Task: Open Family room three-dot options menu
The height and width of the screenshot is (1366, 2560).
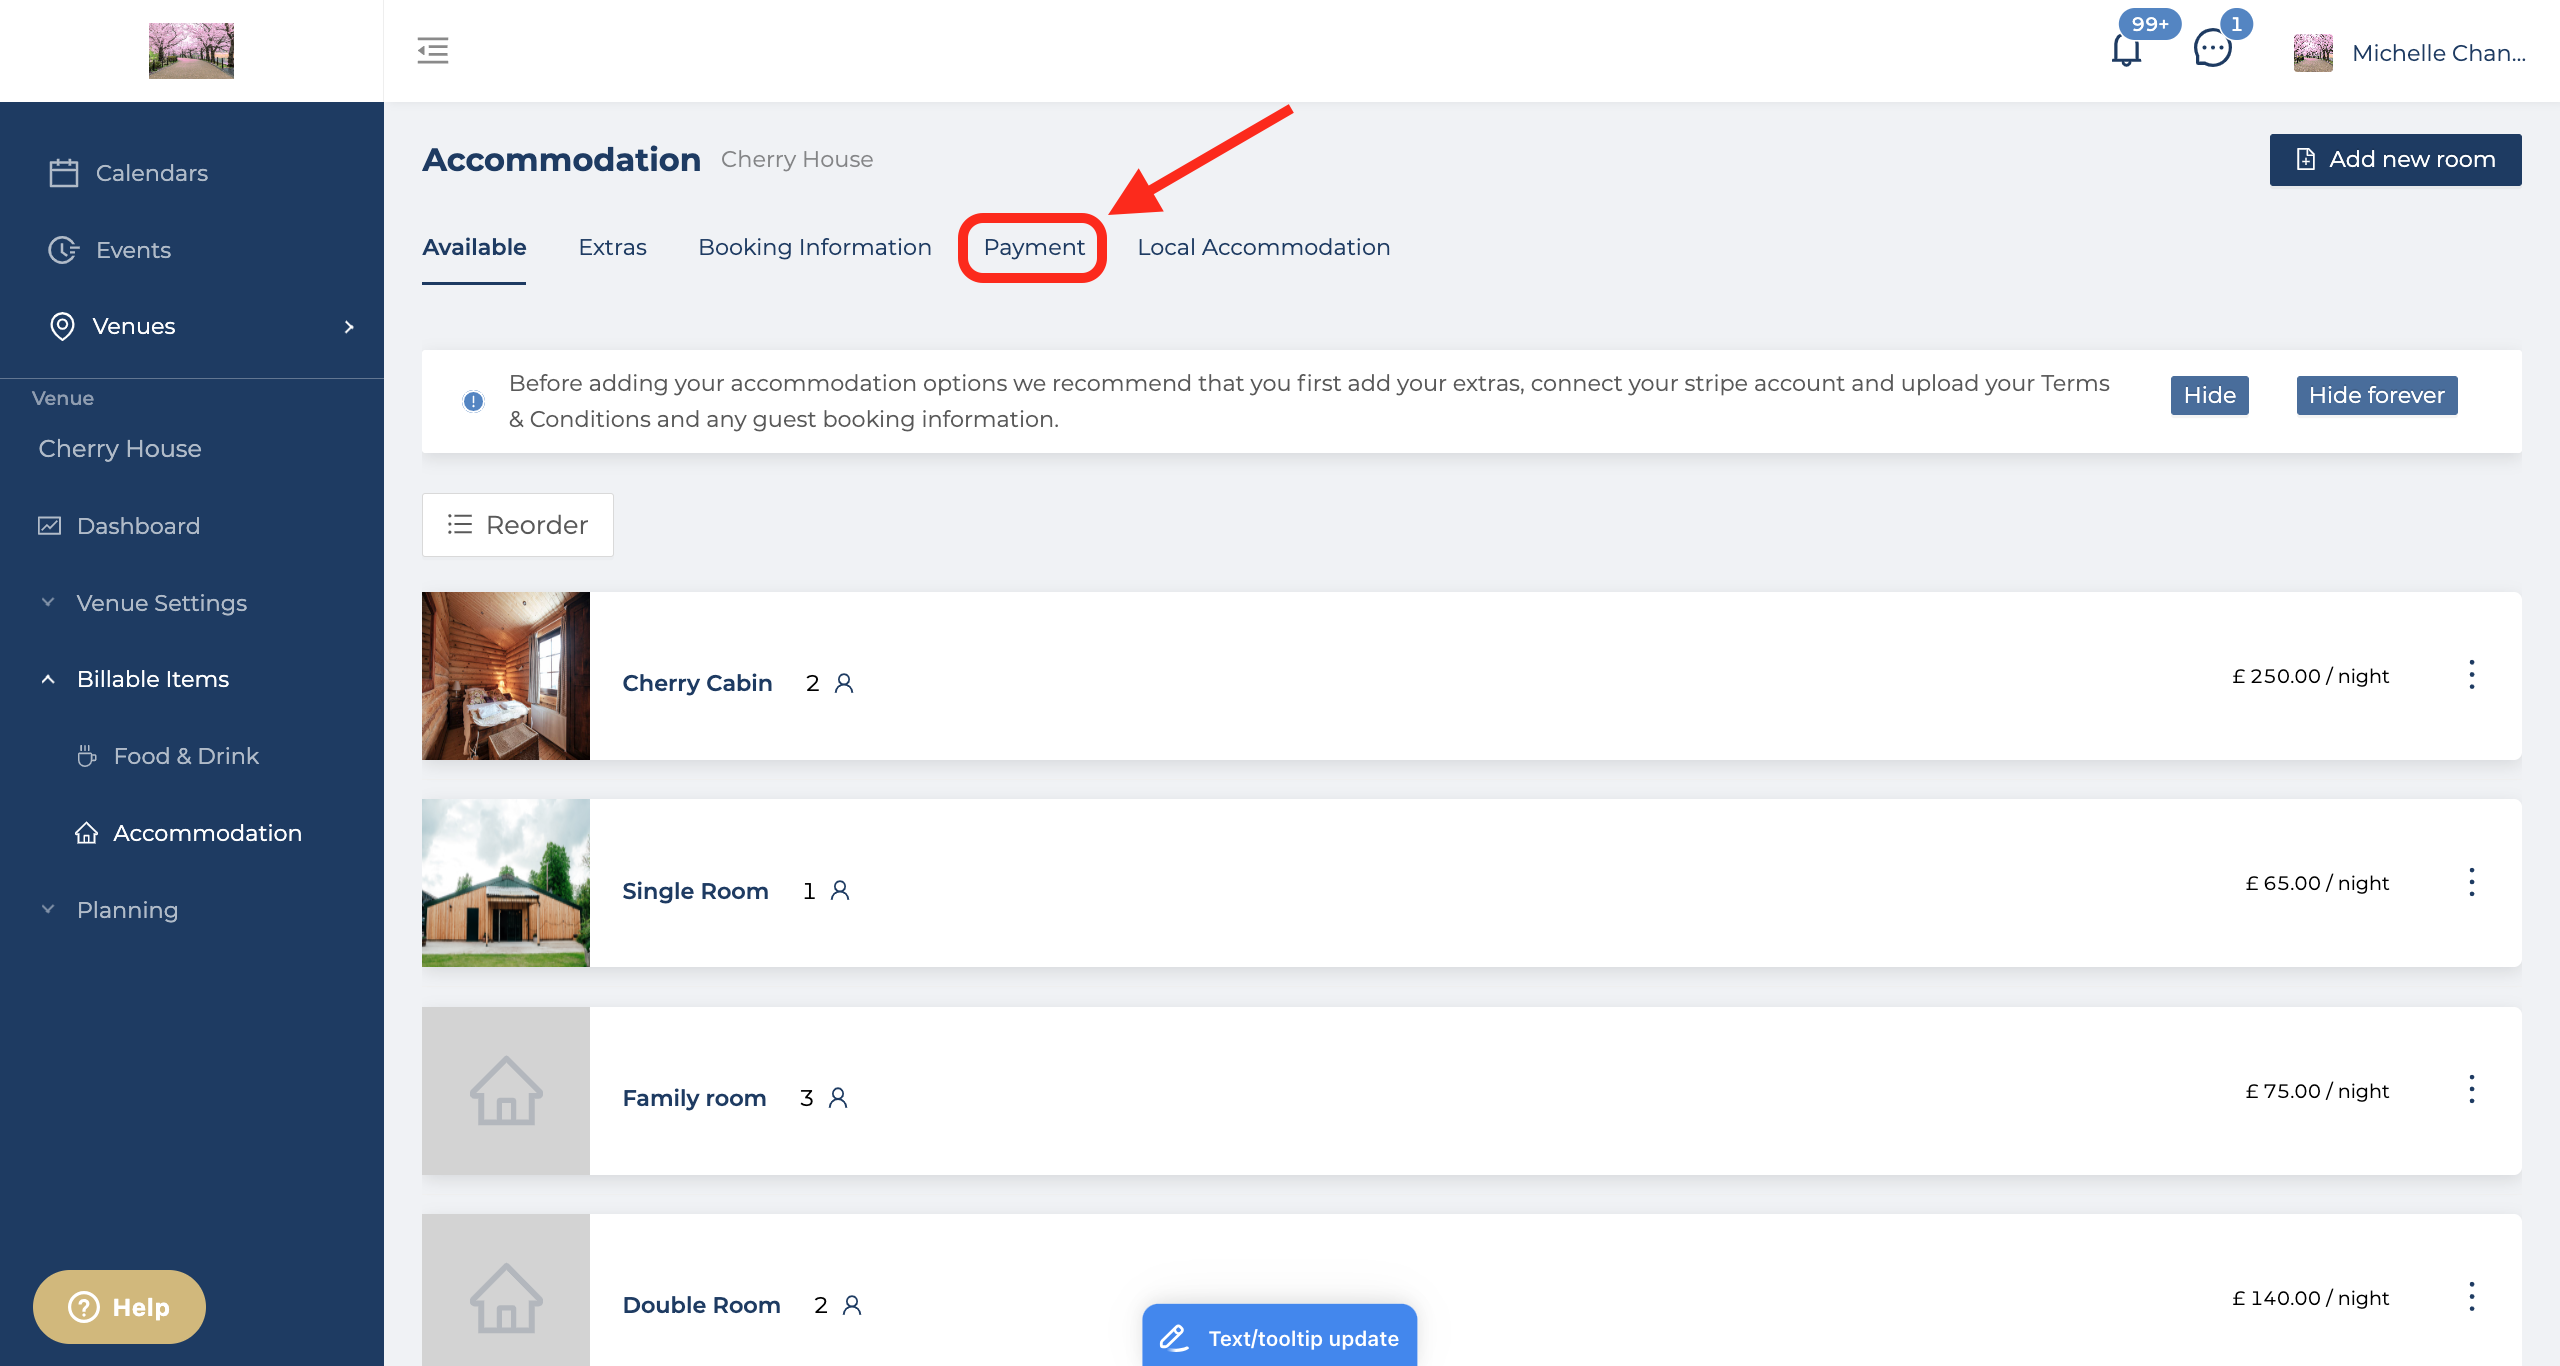Action: click(2471, 1090)
